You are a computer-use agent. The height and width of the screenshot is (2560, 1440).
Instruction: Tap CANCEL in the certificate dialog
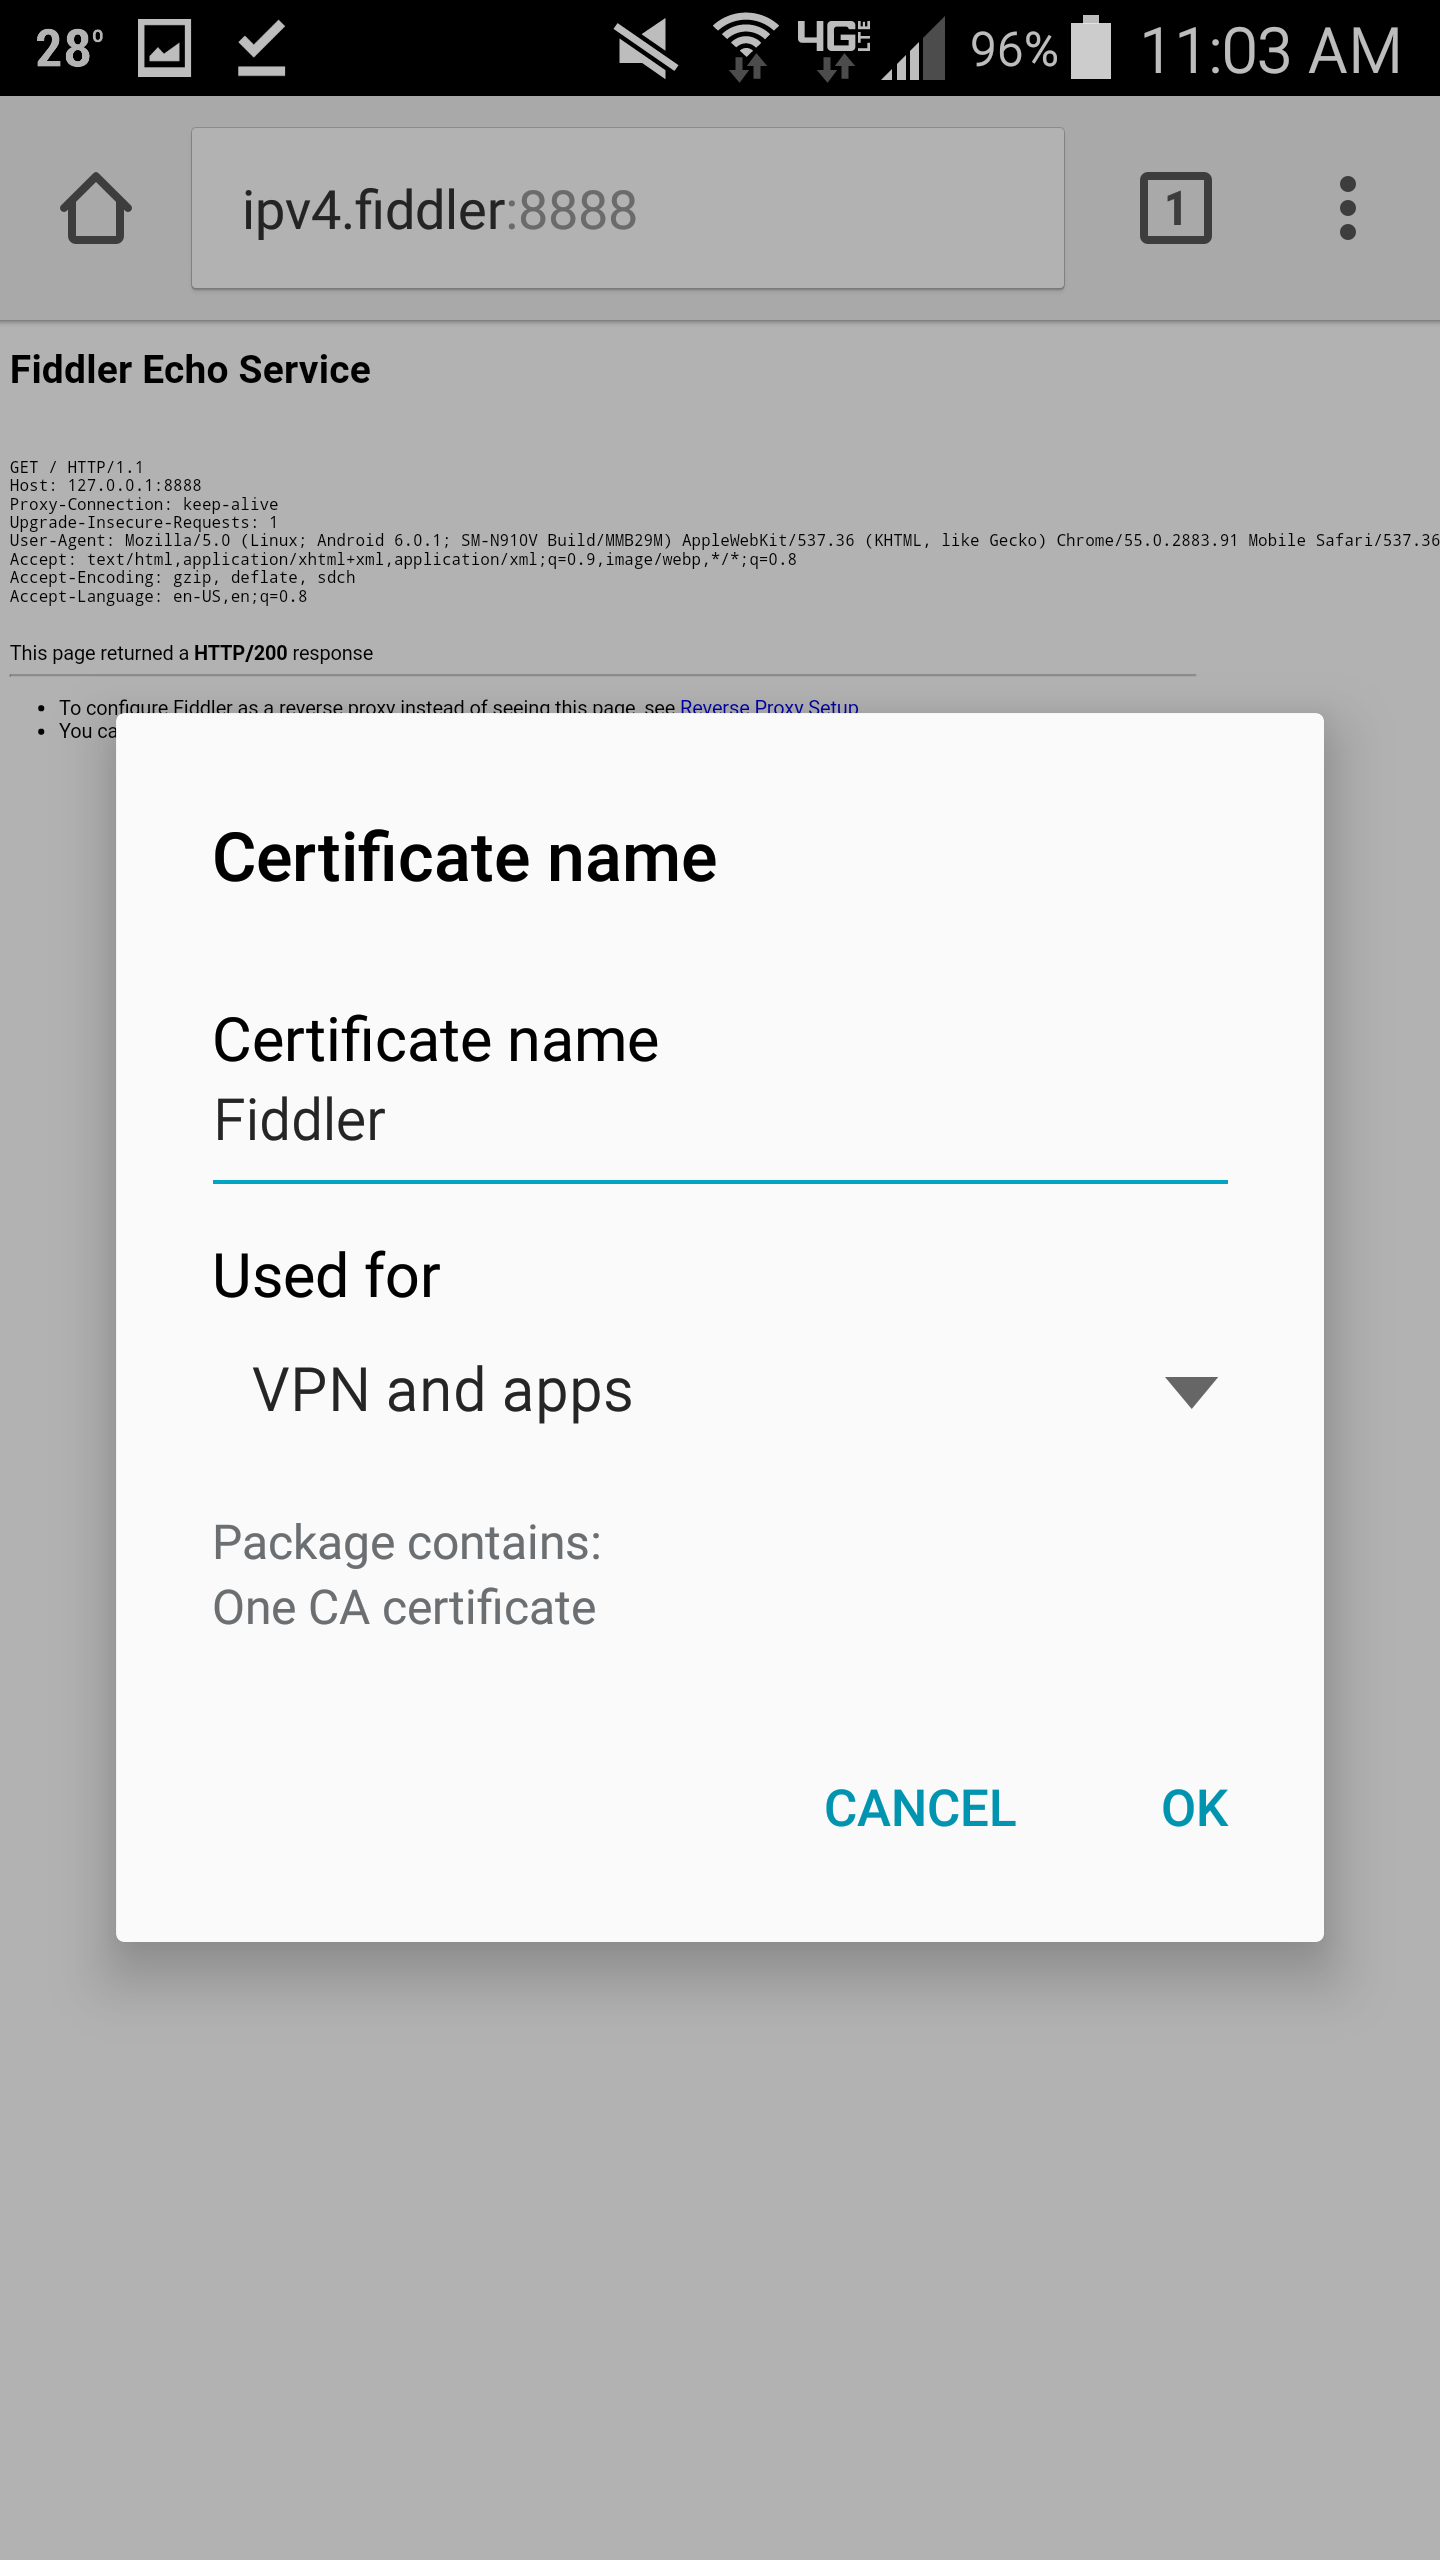click(920, 1808)
